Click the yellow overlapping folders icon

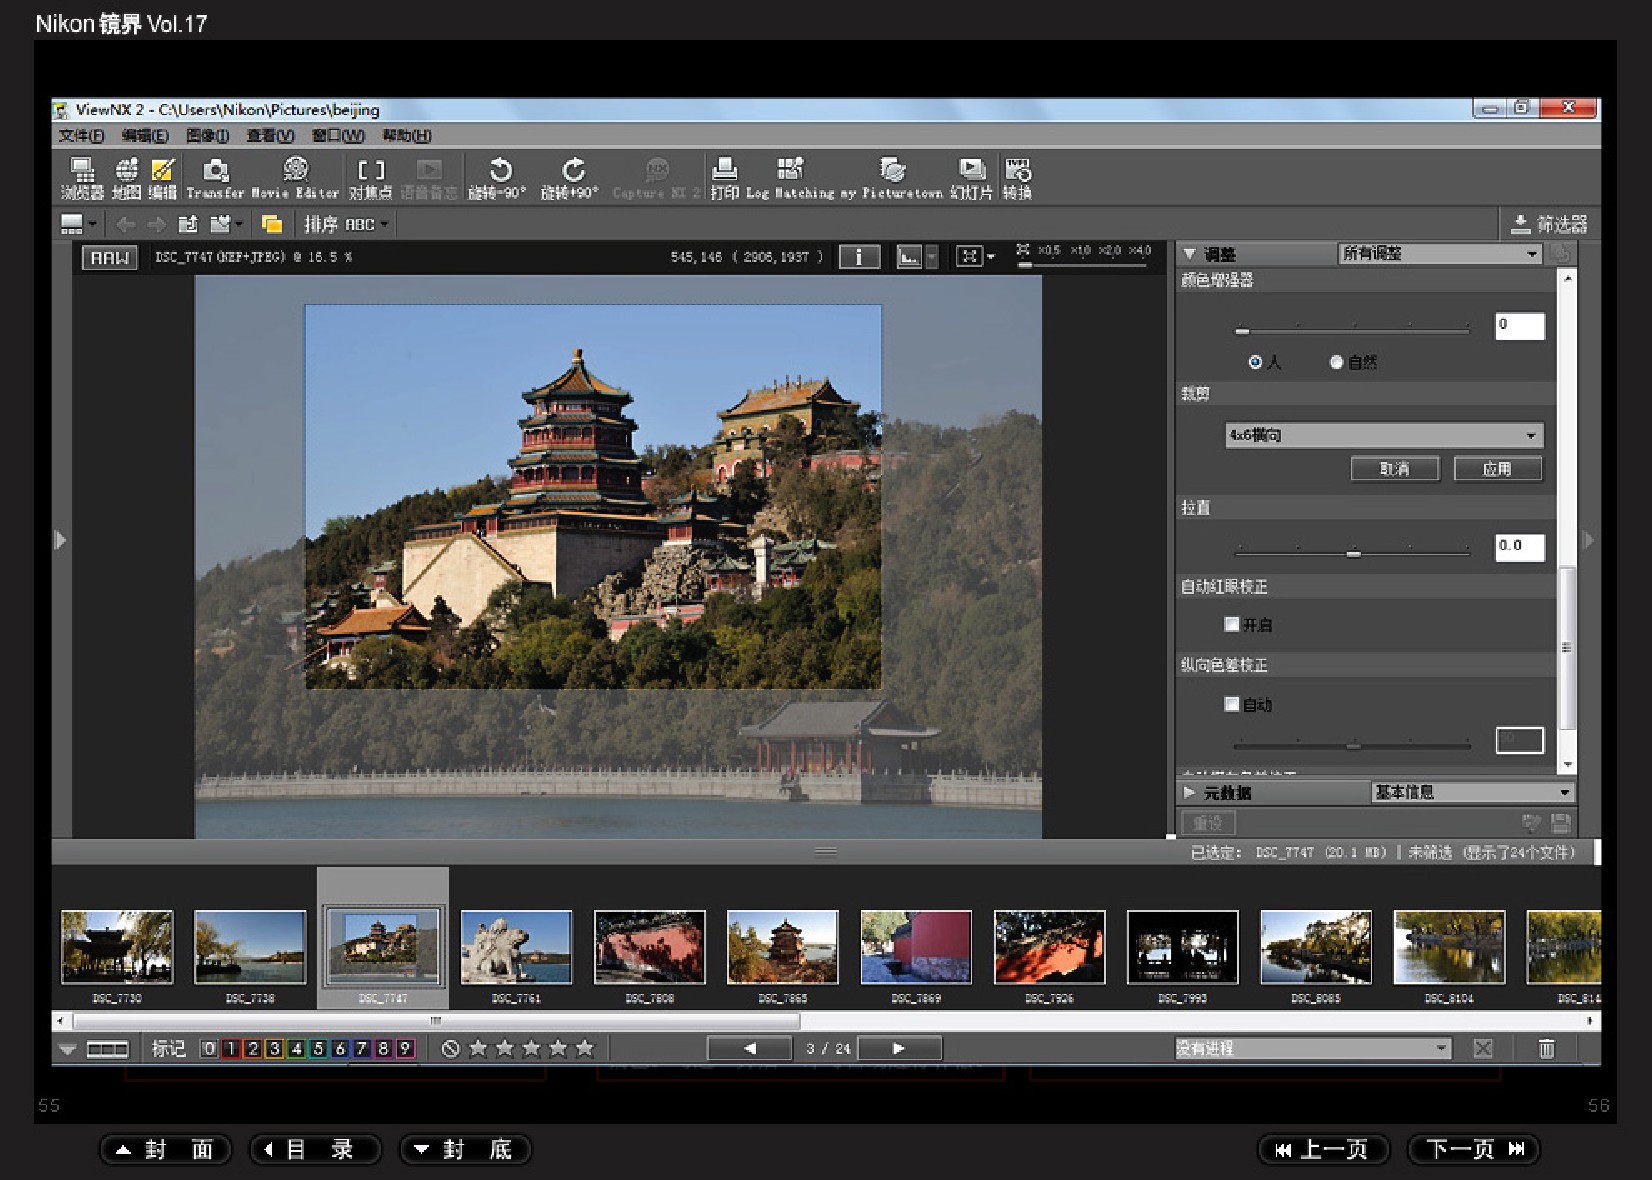click(x=271, y=224)
